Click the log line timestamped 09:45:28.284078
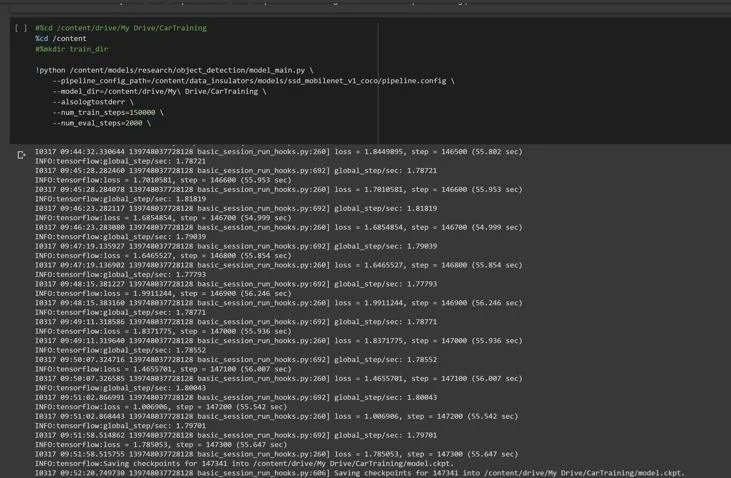Image resolution: width=731 pixels, height=478 pixels. pos(279,189)
